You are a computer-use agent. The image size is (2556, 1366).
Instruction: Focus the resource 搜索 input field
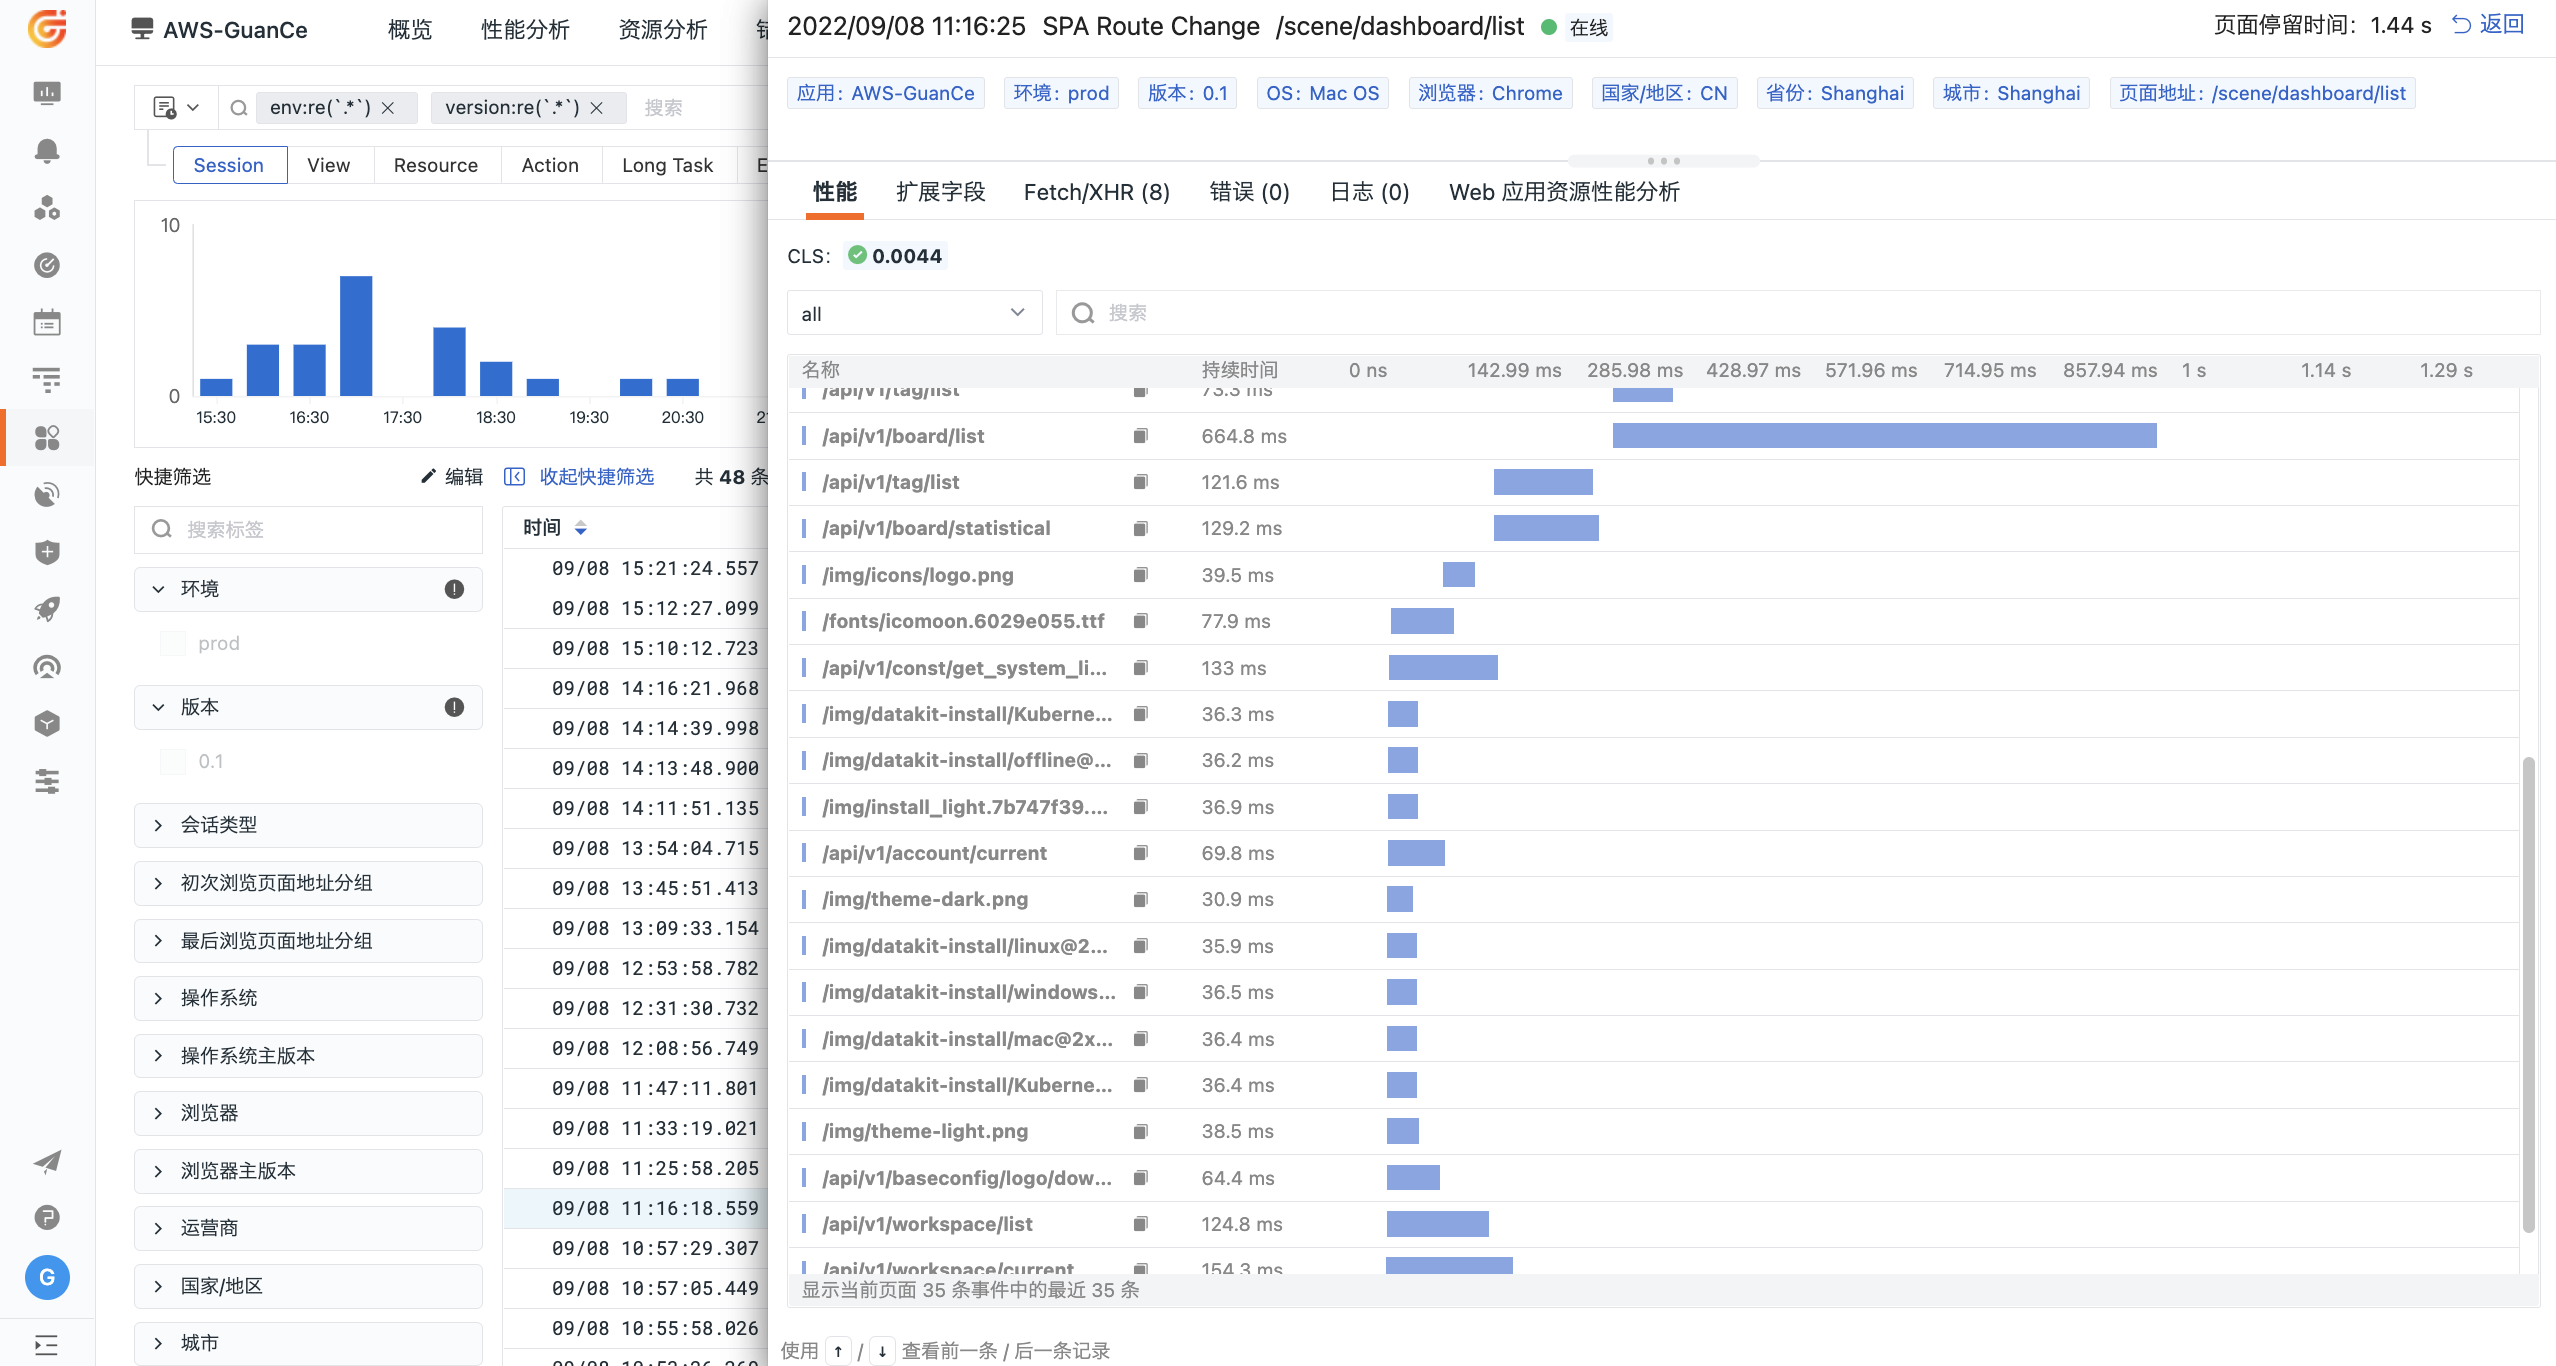[1798, 313]
